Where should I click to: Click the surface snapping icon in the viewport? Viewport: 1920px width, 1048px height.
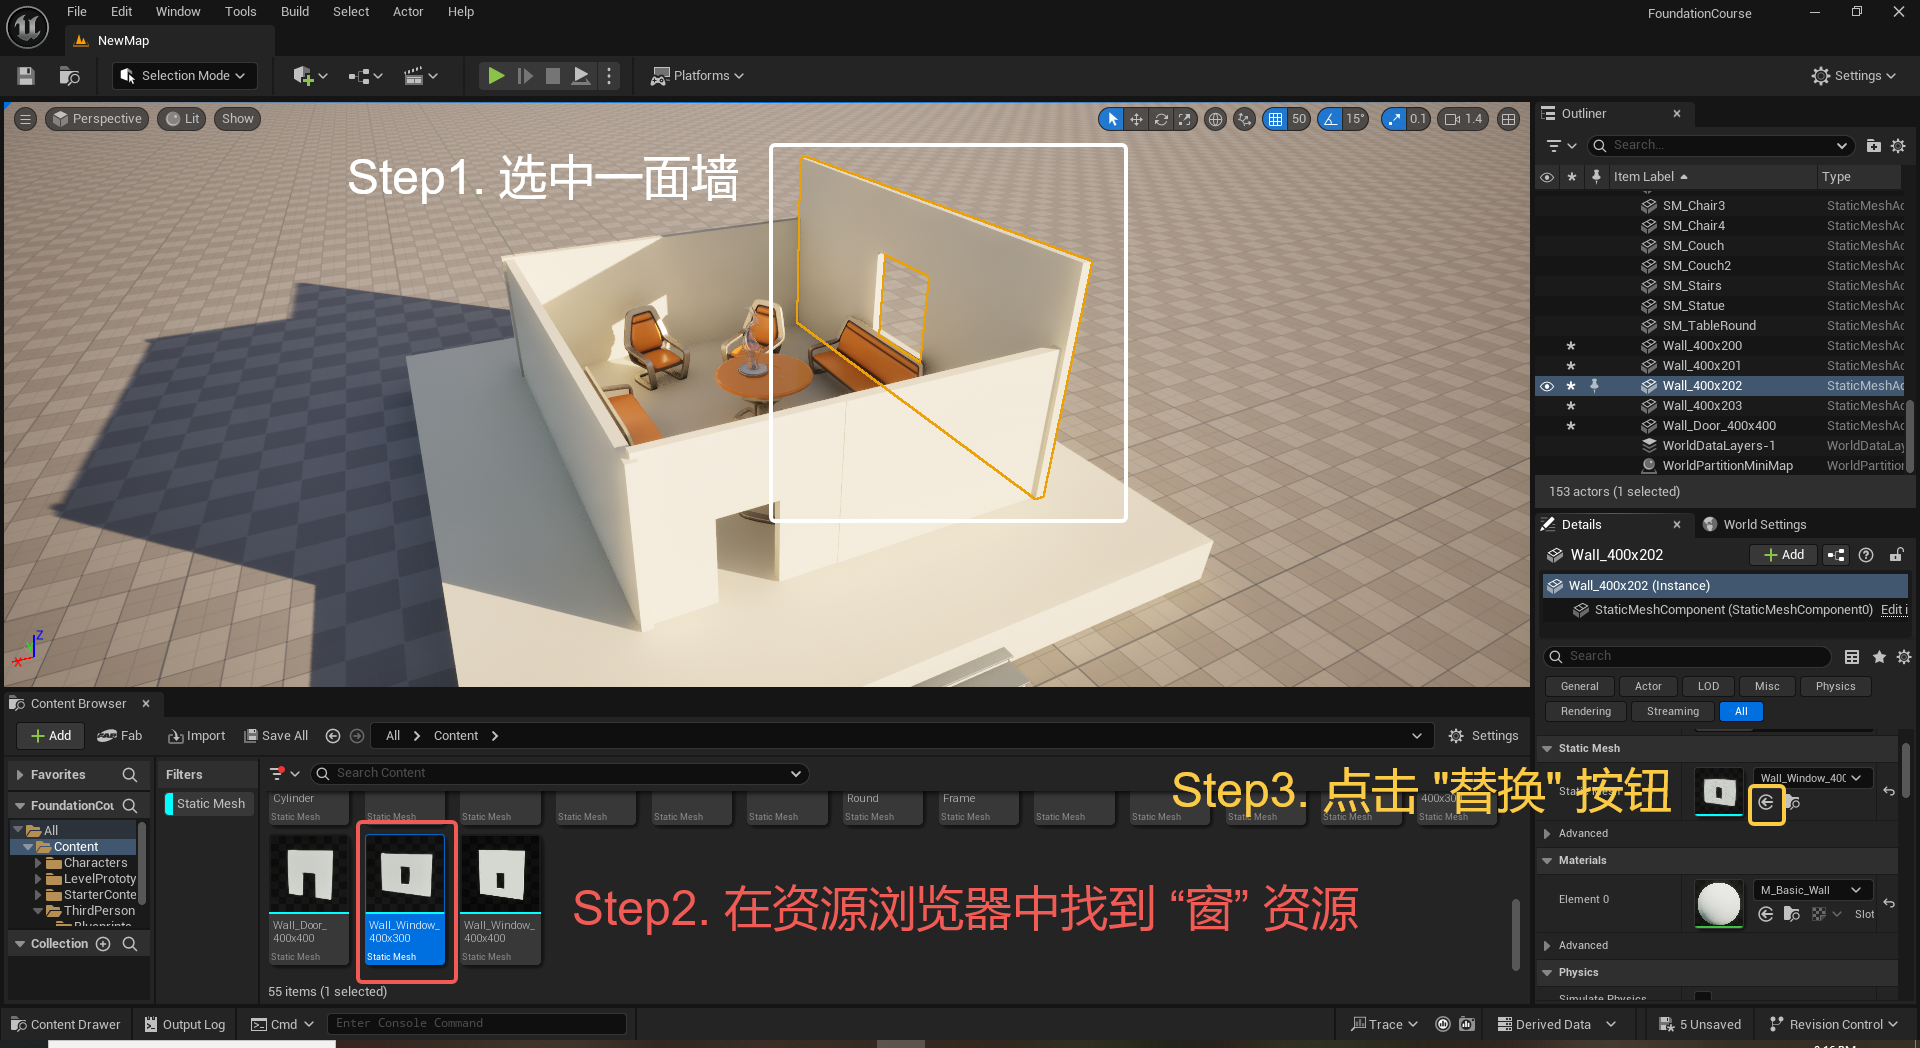(1244, 119)
